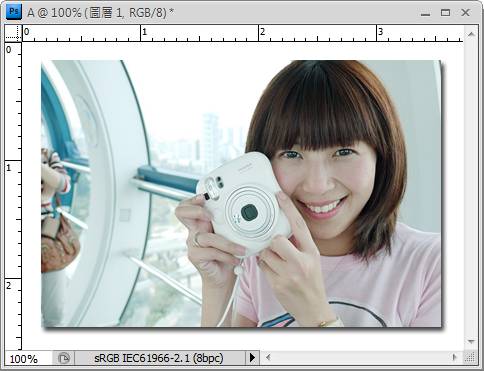Close the document window
484x371 pixels.
click(466, 13)
